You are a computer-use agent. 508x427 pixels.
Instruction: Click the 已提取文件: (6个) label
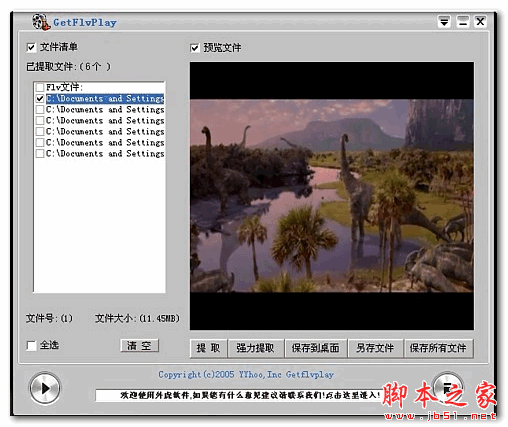pos(68,67)
